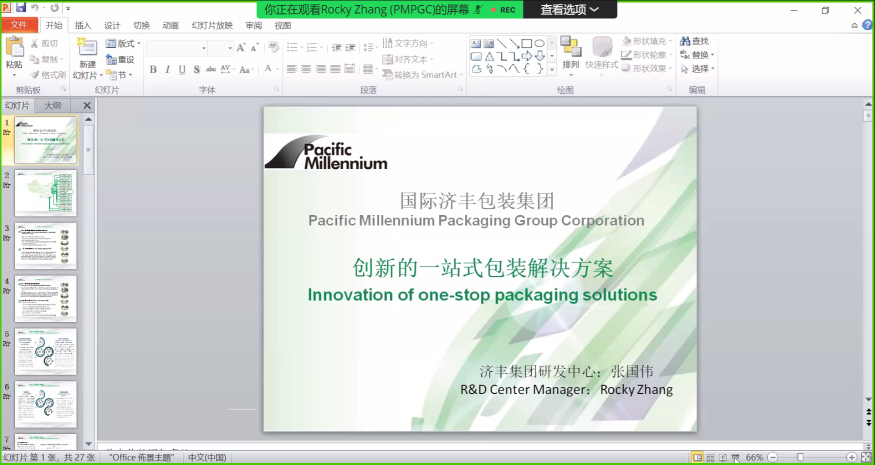Viewport: 875px width, 465px height.
Task: Switch to Reading view icon
Action: [x=723, y=458]
